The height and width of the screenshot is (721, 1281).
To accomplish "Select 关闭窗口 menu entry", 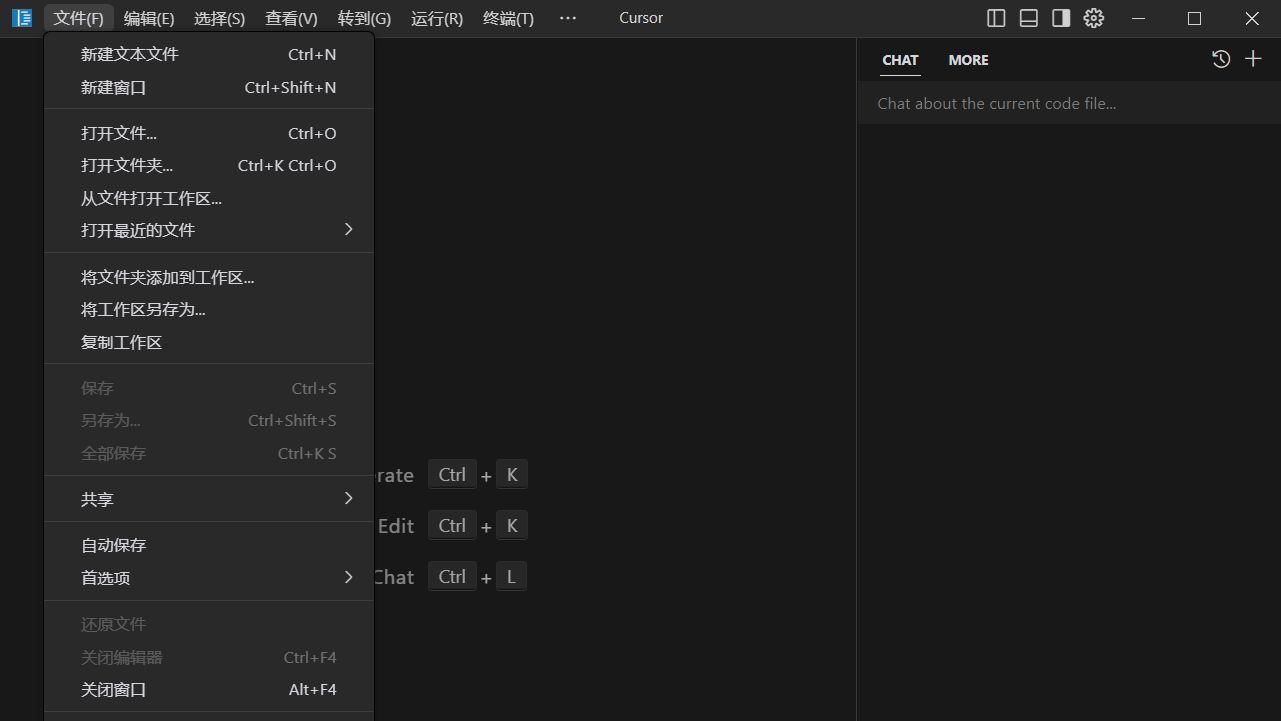I will (x=209, y=690).
